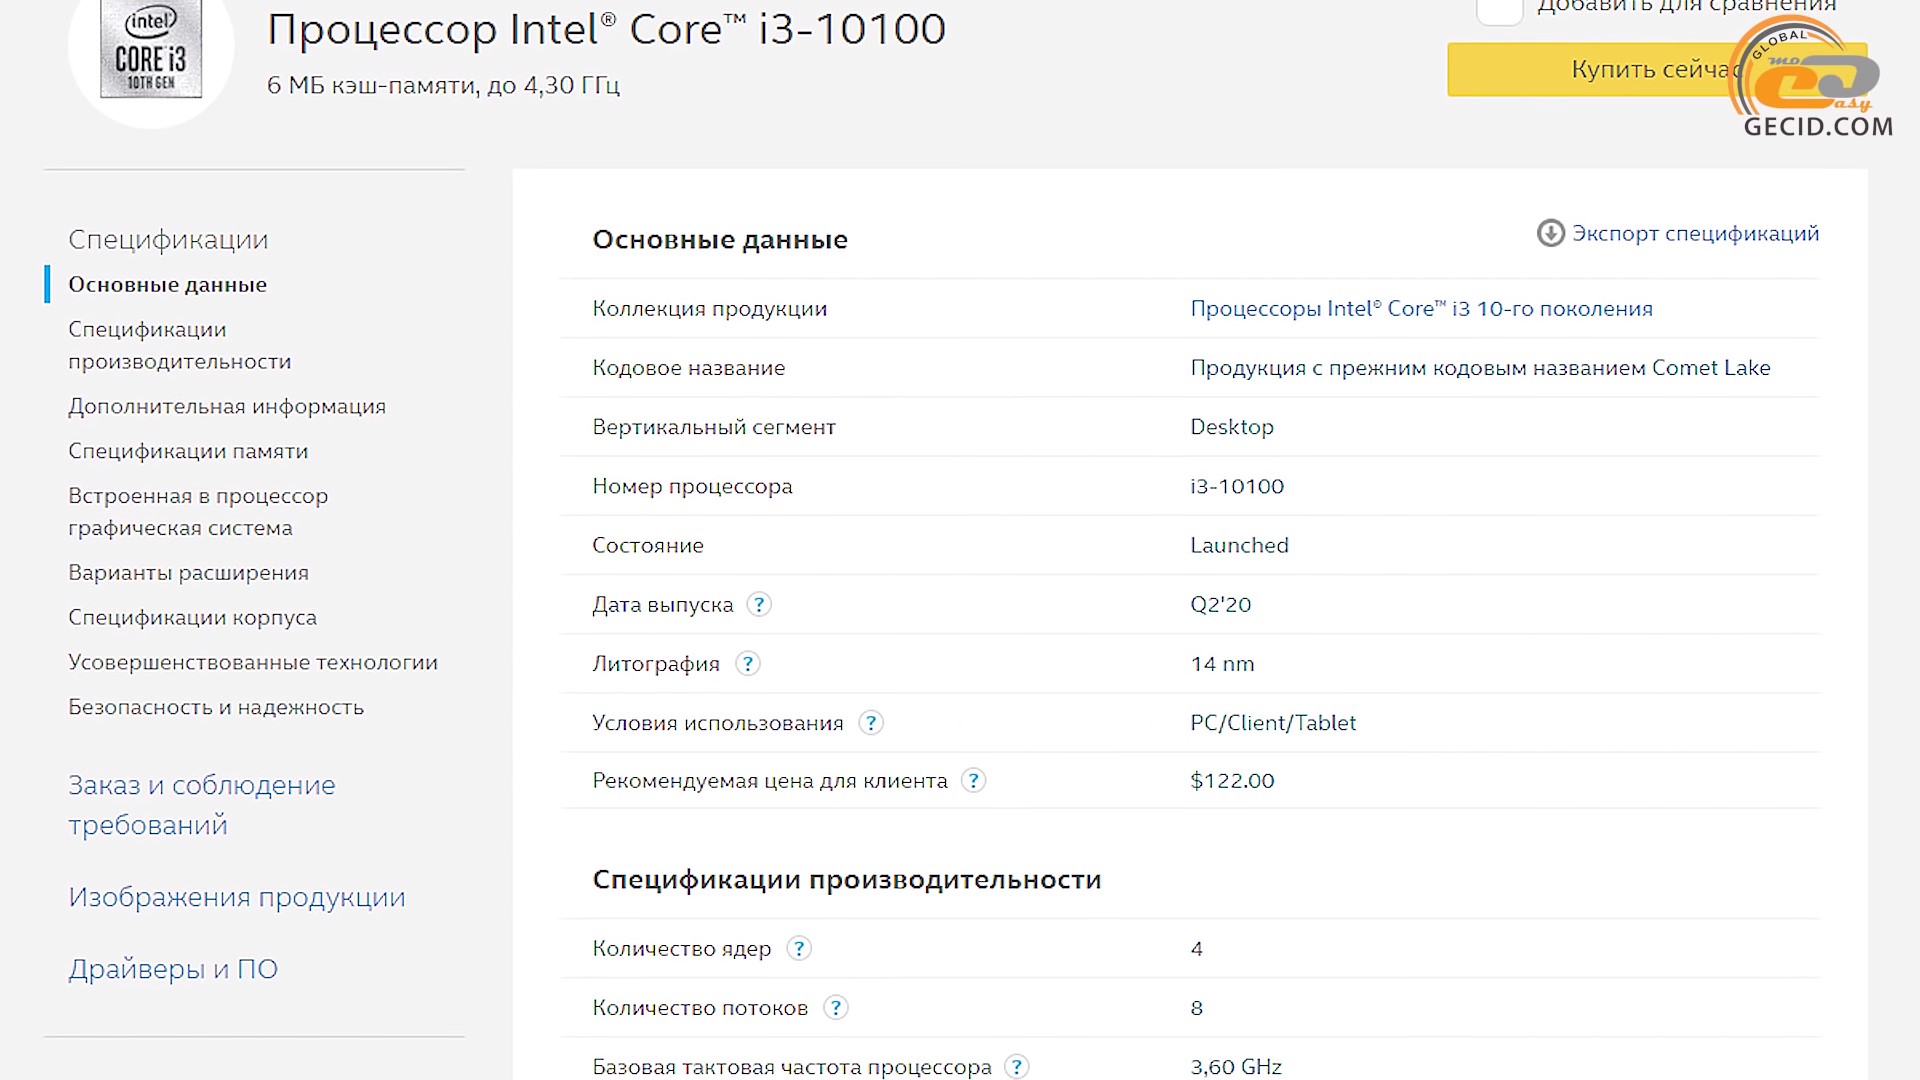Open help icon for Дата выпуска
Screen dimensions: 1920x1080
coord(759,604)
